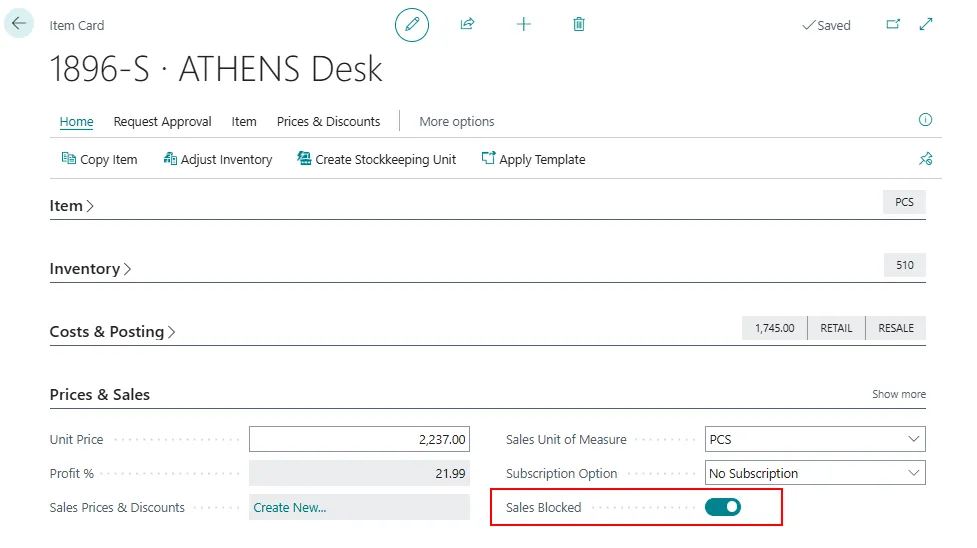This screenshot has width=977, height=548.
Task: Expand the Costs & Posting FastTab
Action: point(112,332)
